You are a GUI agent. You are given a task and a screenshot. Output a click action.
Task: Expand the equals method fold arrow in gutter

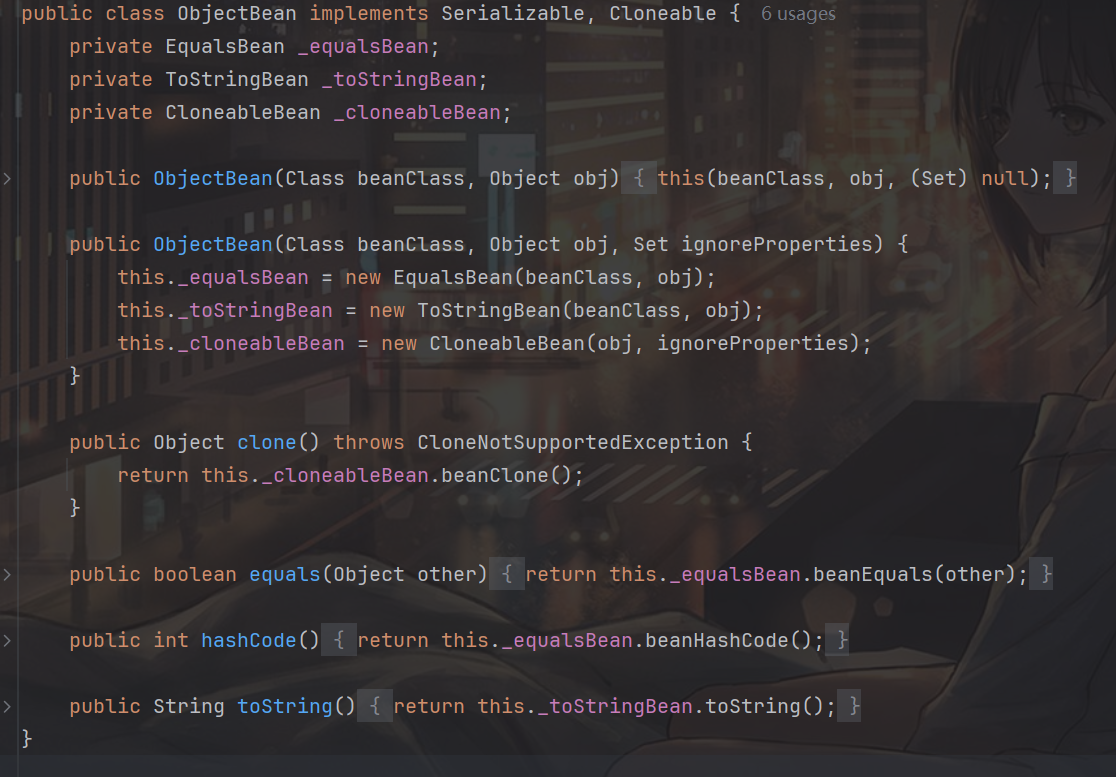point(8,575)
